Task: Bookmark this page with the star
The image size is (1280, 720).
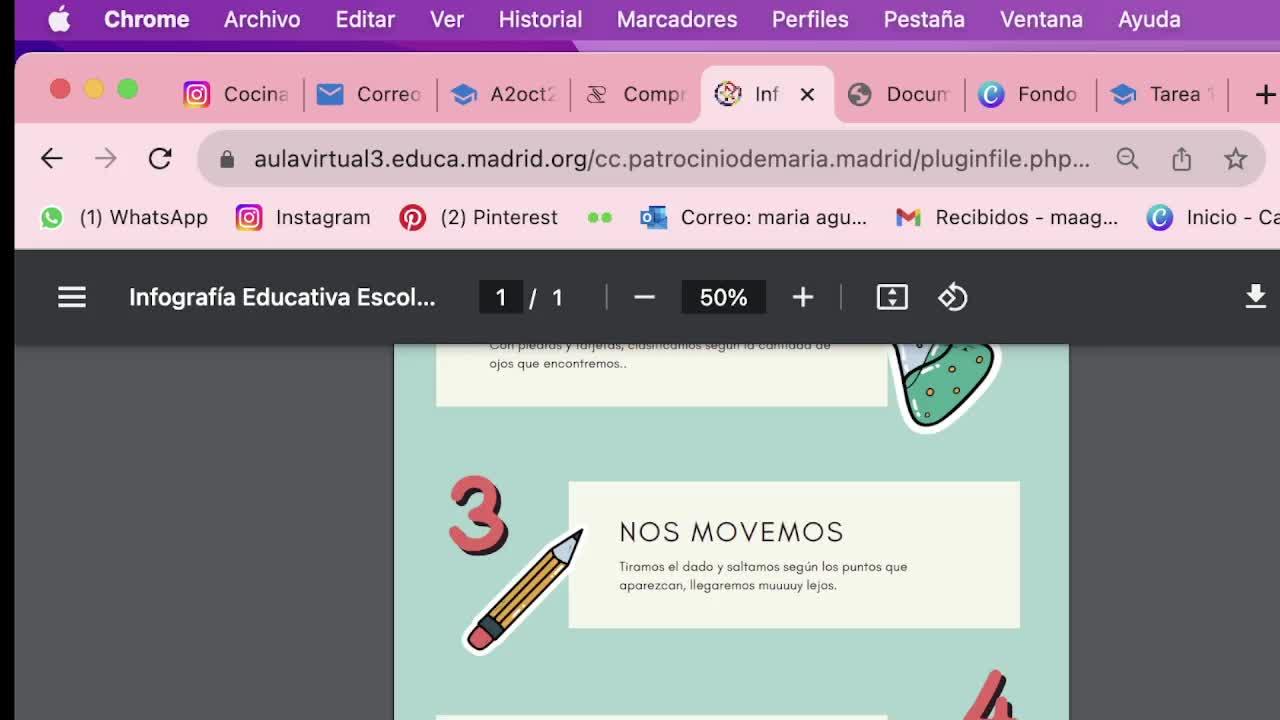Action: pos(1235,159)
